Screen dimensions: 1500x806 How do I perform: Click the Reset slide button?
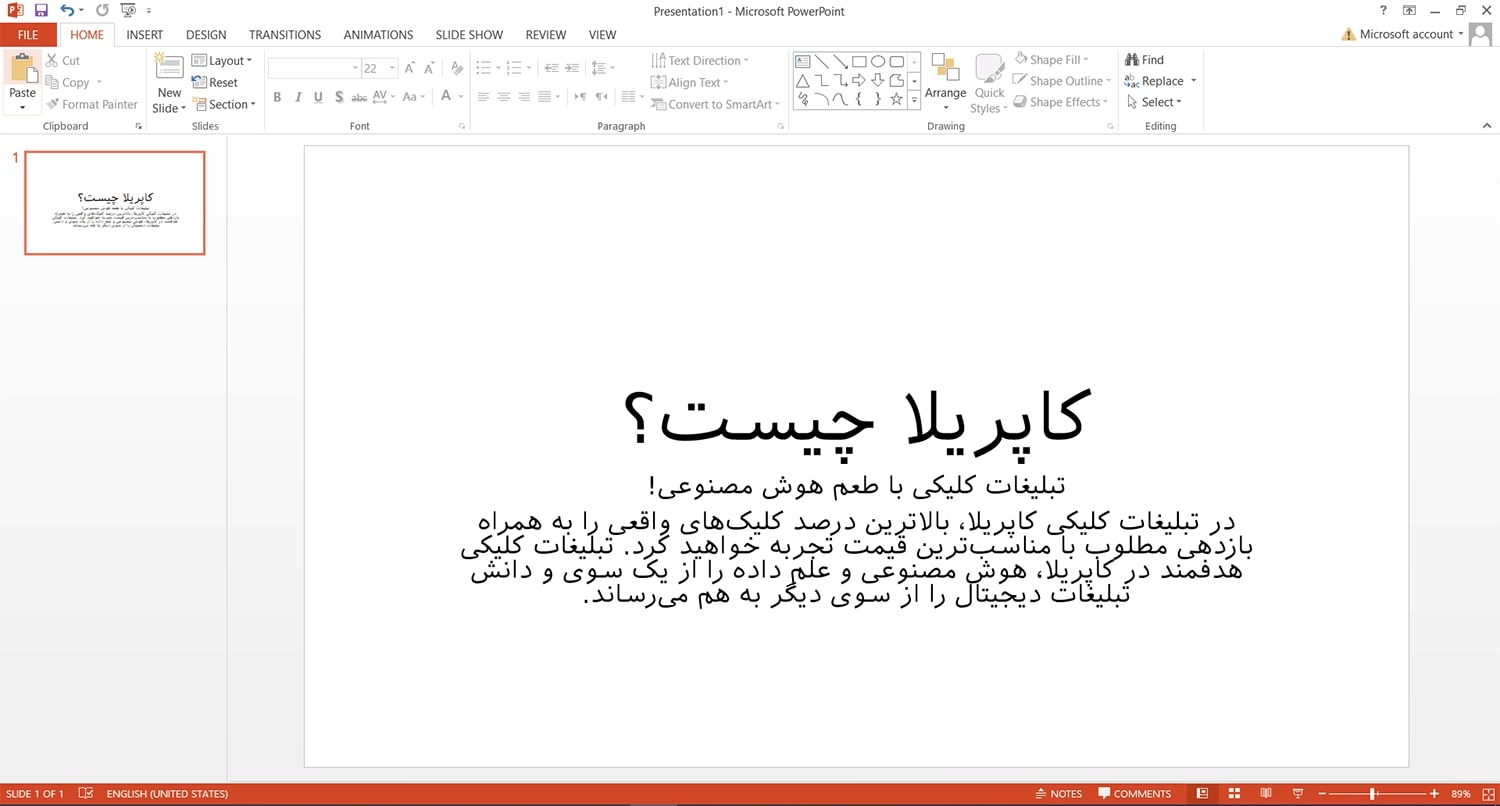tap(215, 83)
